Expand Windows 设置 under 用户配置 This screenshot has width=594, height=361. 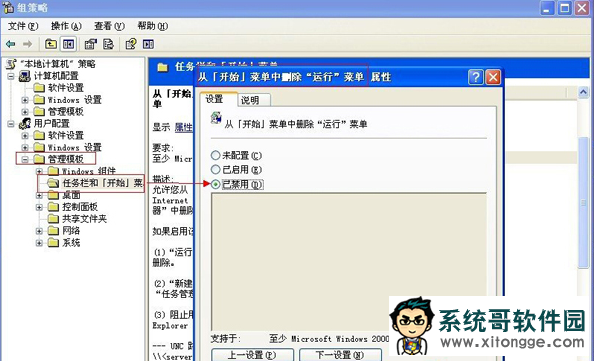click(x=25, y=147)
